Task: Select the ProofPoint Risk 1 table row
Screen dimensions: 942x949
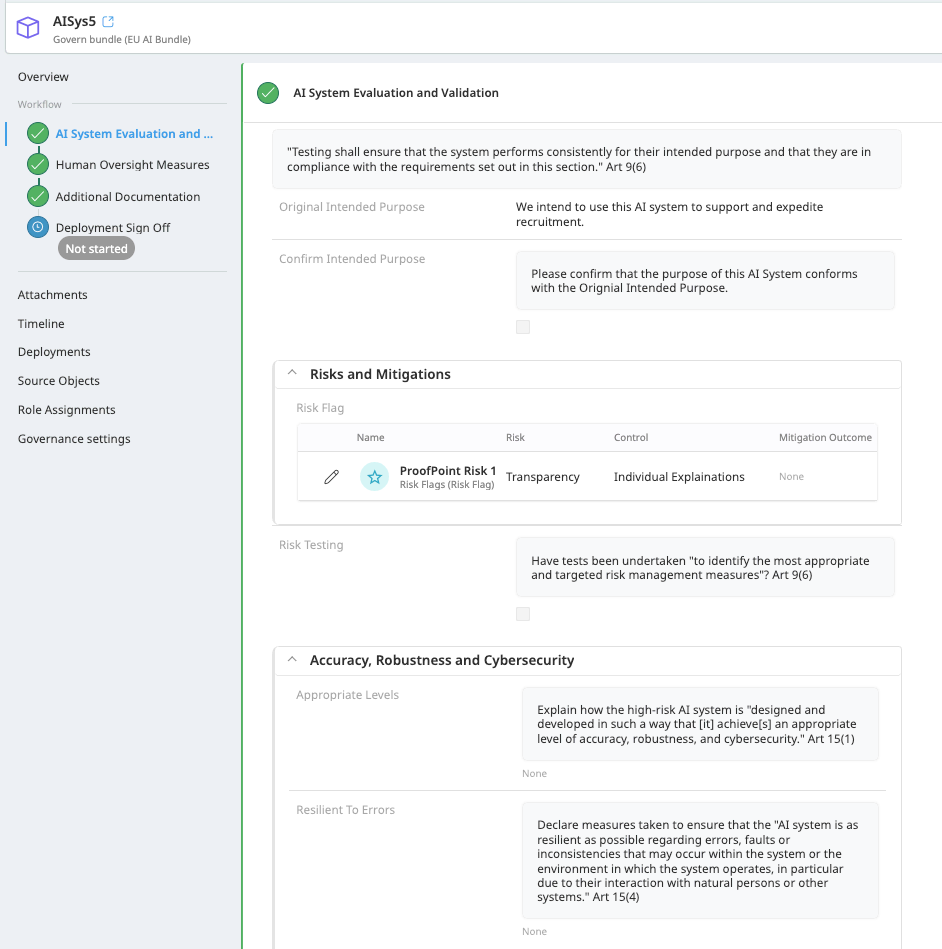Action: [600, 476]
